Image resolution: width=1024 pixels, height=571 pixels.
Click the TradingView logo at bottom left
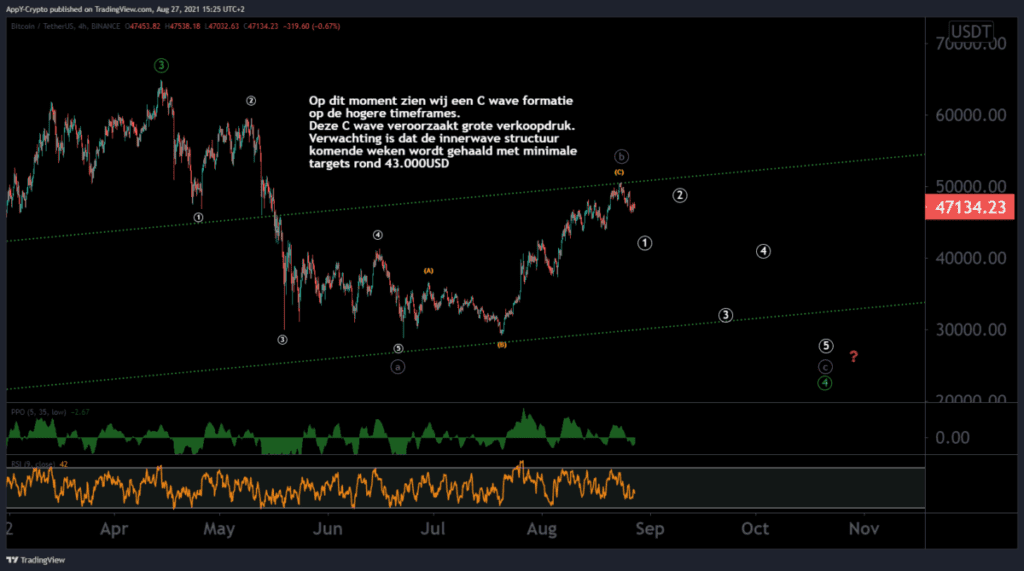point(35,560)
